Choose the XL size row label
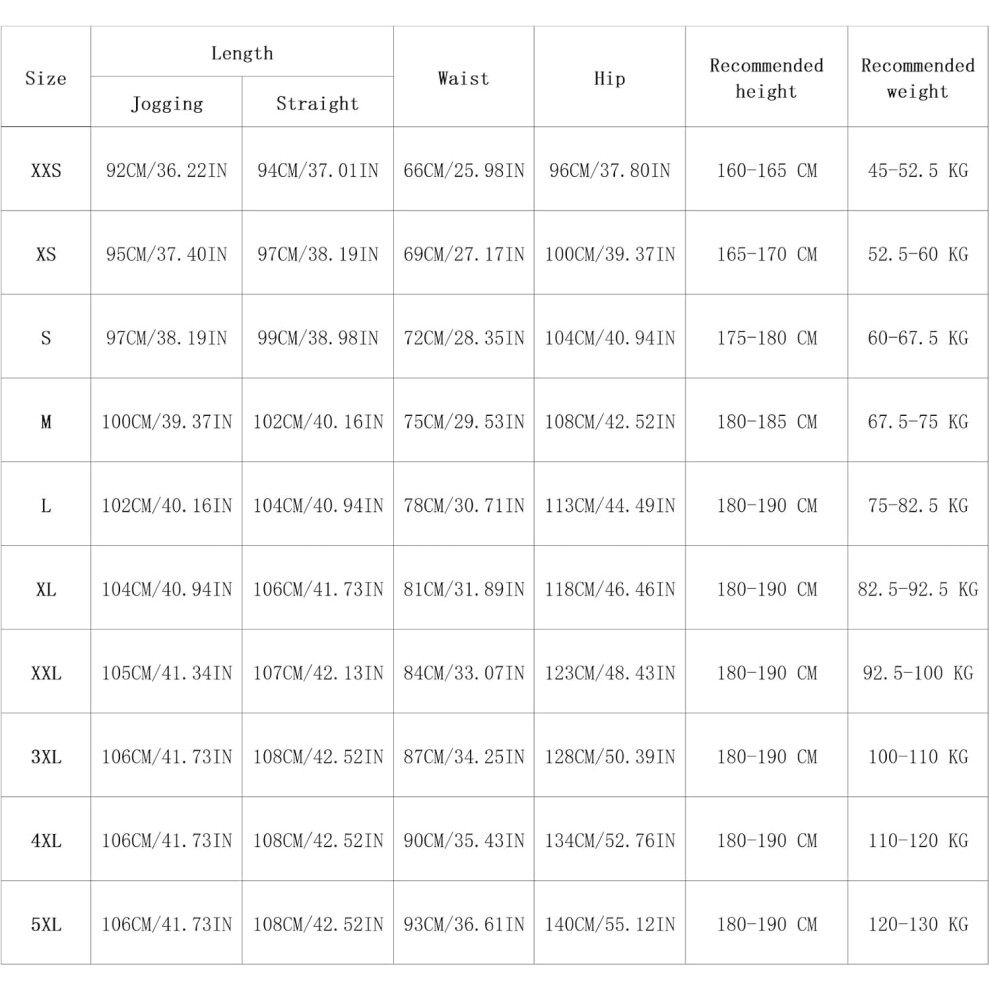The height and width of the screenshot is (990, 990). [x=46, y=589]
